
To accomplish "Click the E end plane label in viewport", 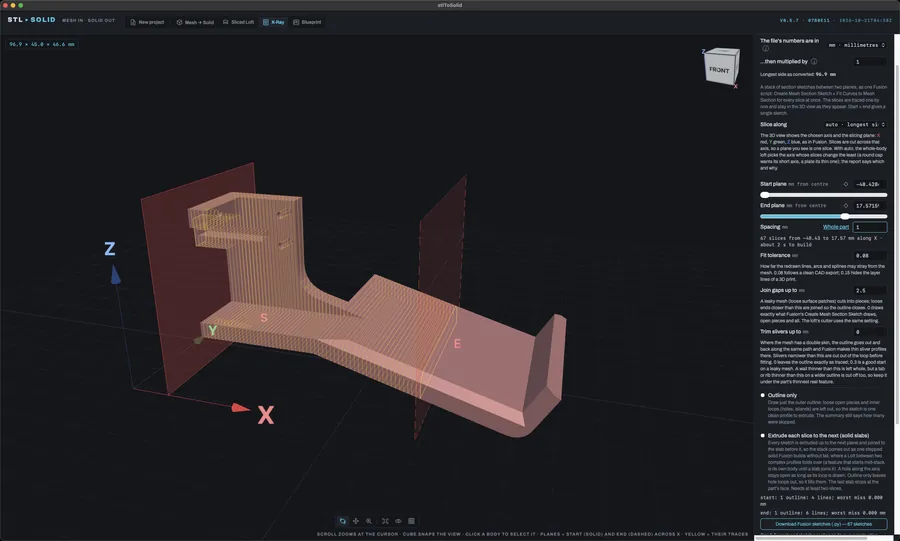I will click(x=457, y=344).
